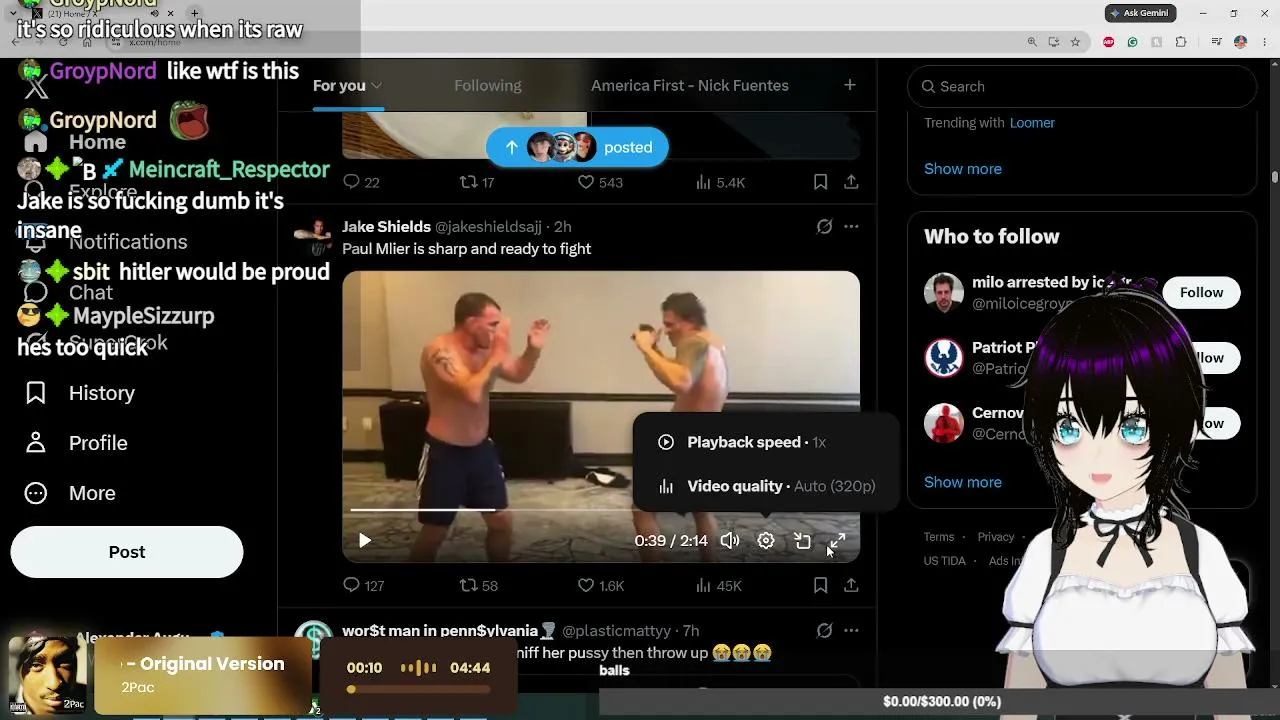Viewport: 1280px width, 720px height.
Task: Expand the For you tab chevron
Action: tap(377, 86)
